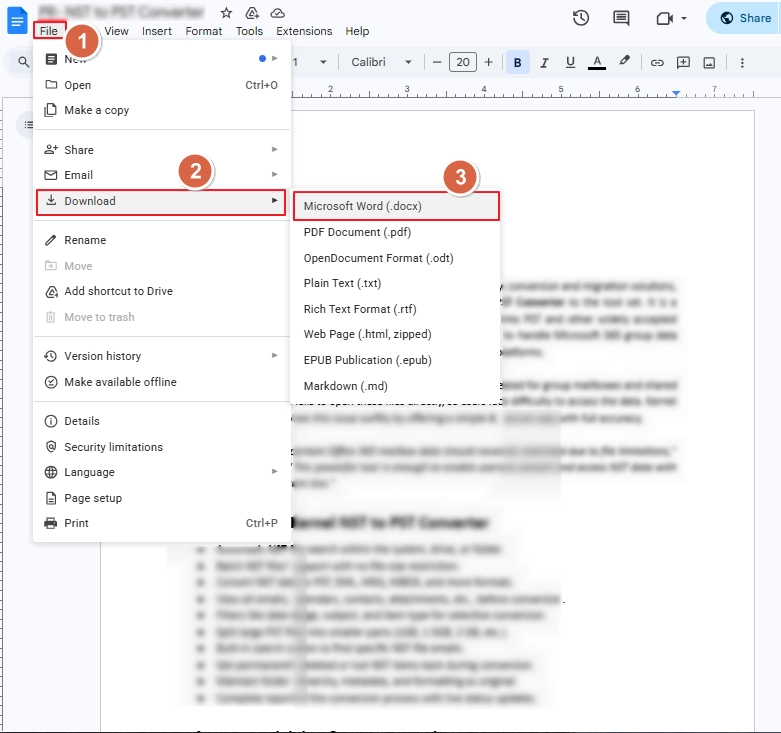Image resolution: width=781 pixels, height=733 pixels.
Task: Download as Web Page (.html, zipped)
Action: point(396,334)
